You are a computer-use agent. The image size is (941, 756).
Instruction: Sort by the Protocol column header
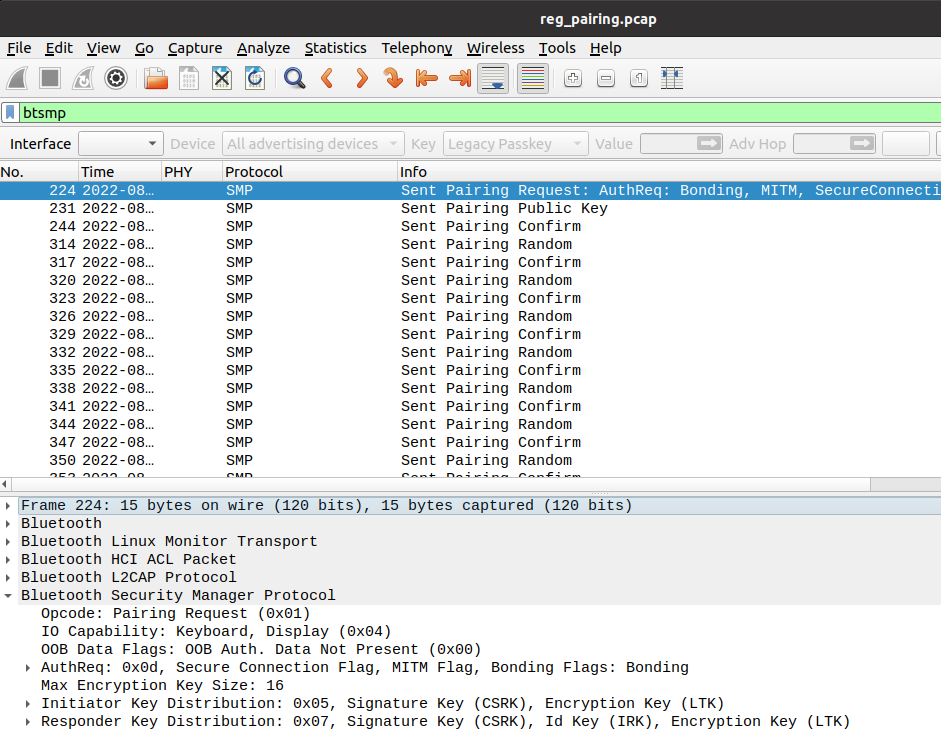click(254, 172)
